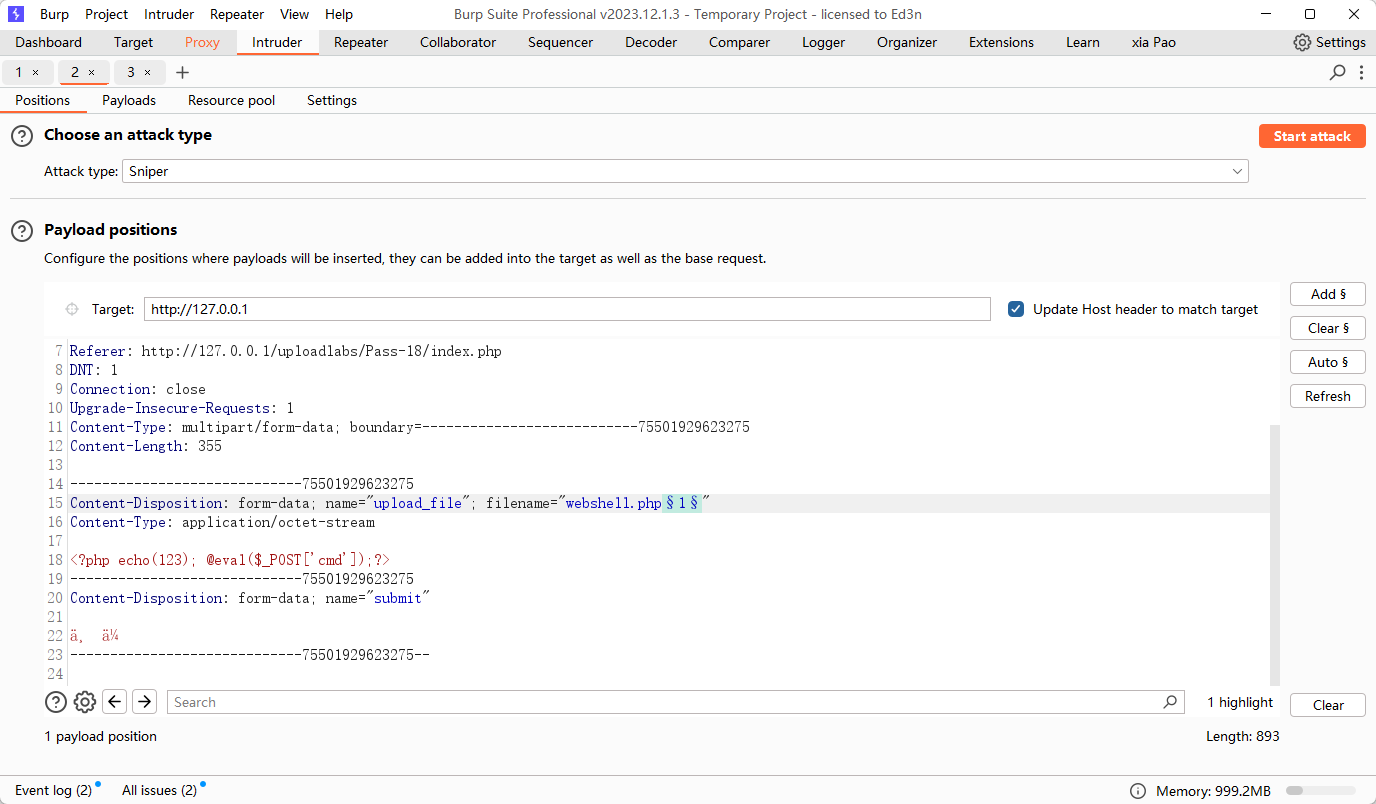This screenshot has height=804, width=1376.
Task: Switch to the Collaborator tab
Action: 458,42
